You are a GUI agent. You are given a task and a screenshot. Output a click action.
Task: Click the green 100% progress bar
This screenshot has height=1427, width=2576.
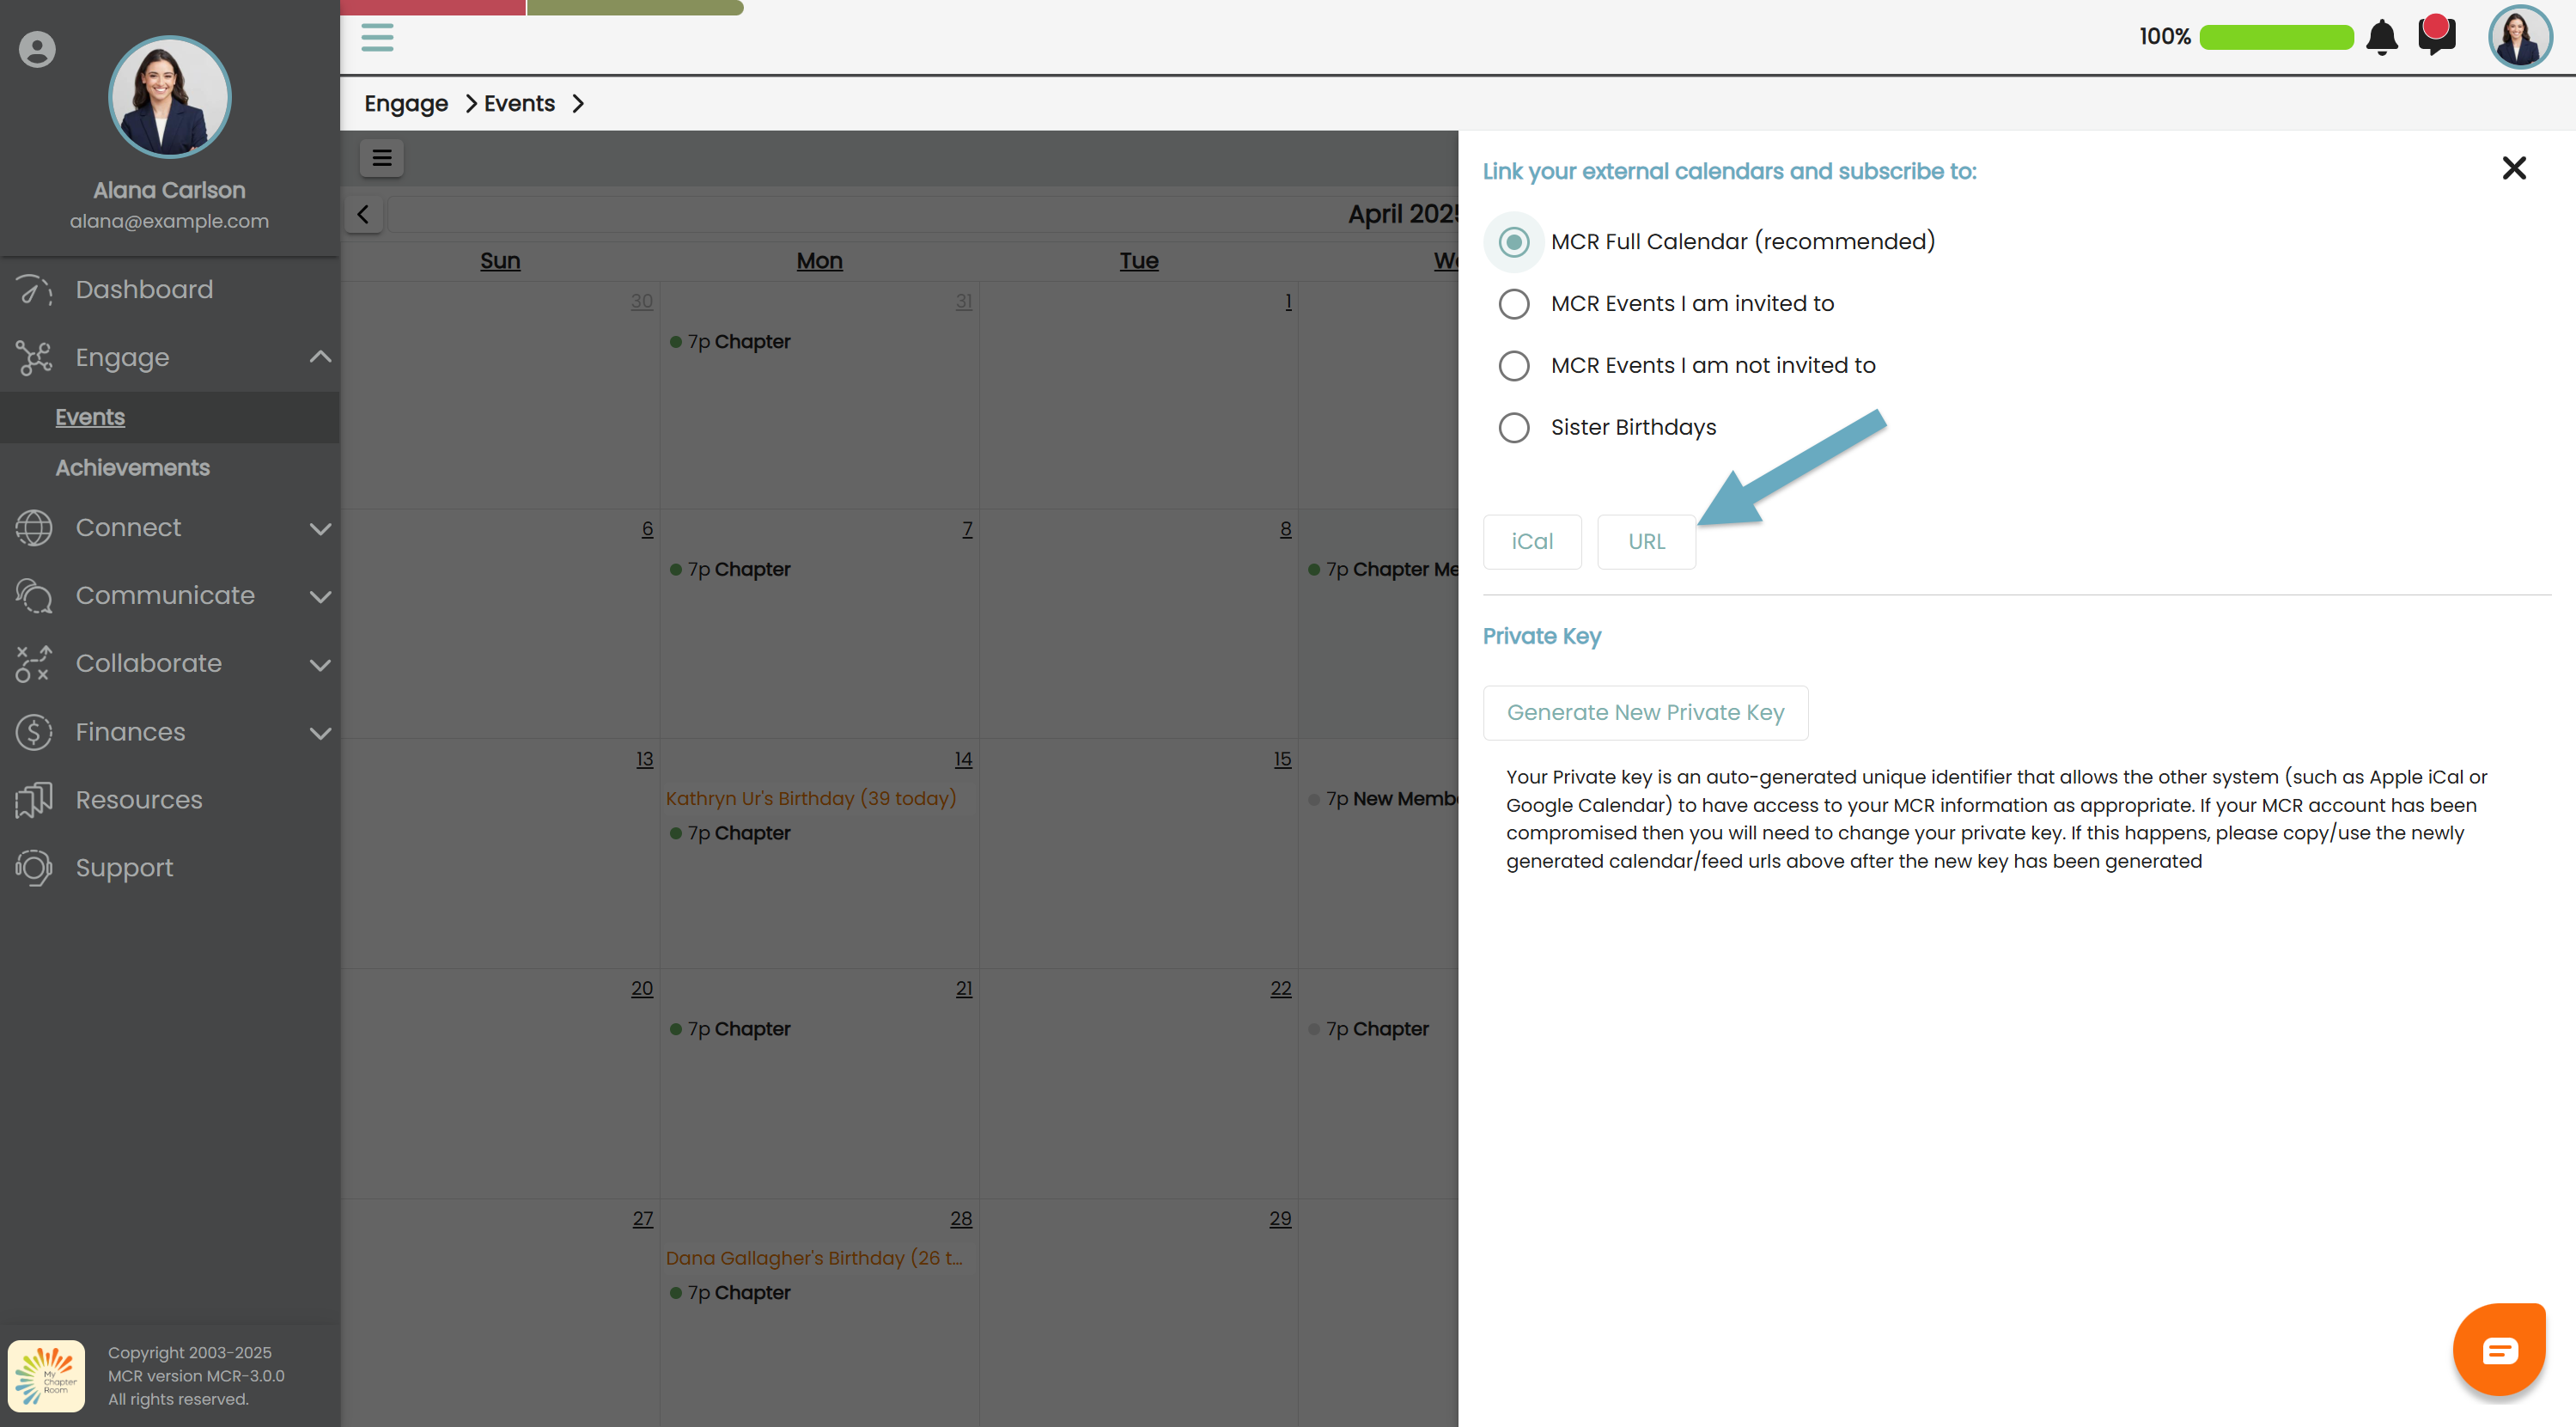[2276, 37]
